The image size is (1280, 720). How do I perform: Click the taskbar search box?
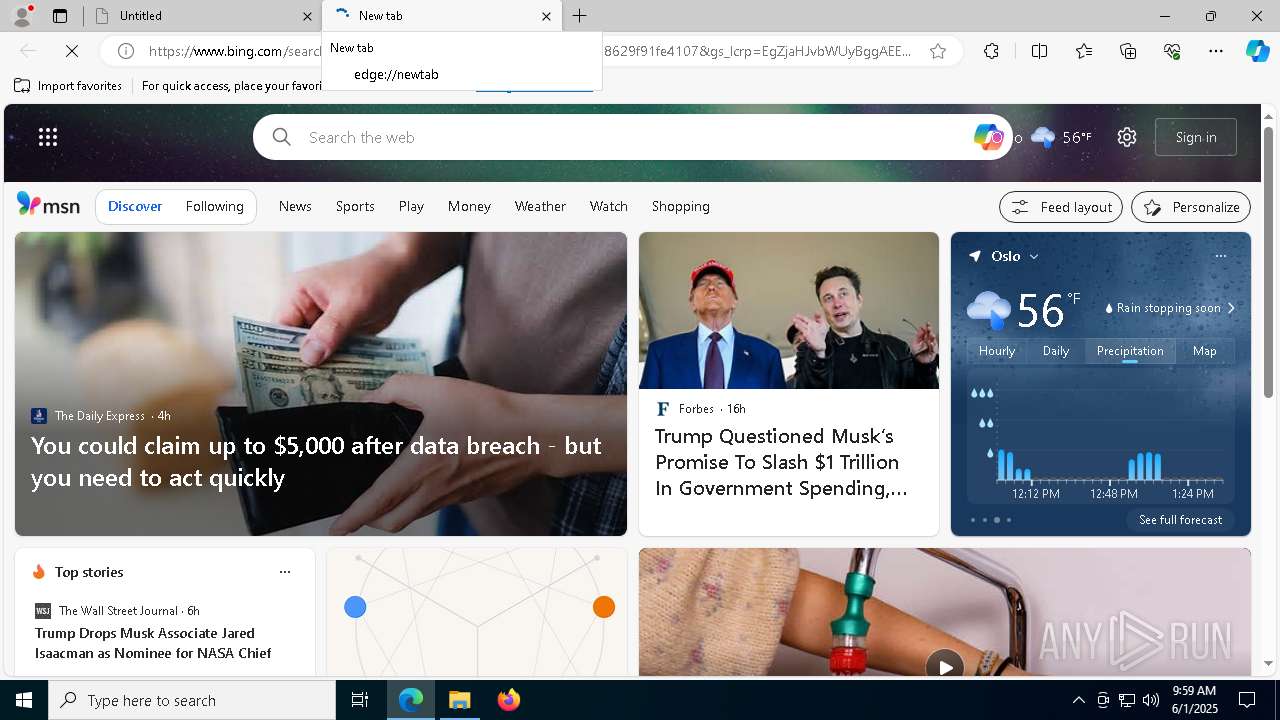pyautogui.click(x=192, y=700)
